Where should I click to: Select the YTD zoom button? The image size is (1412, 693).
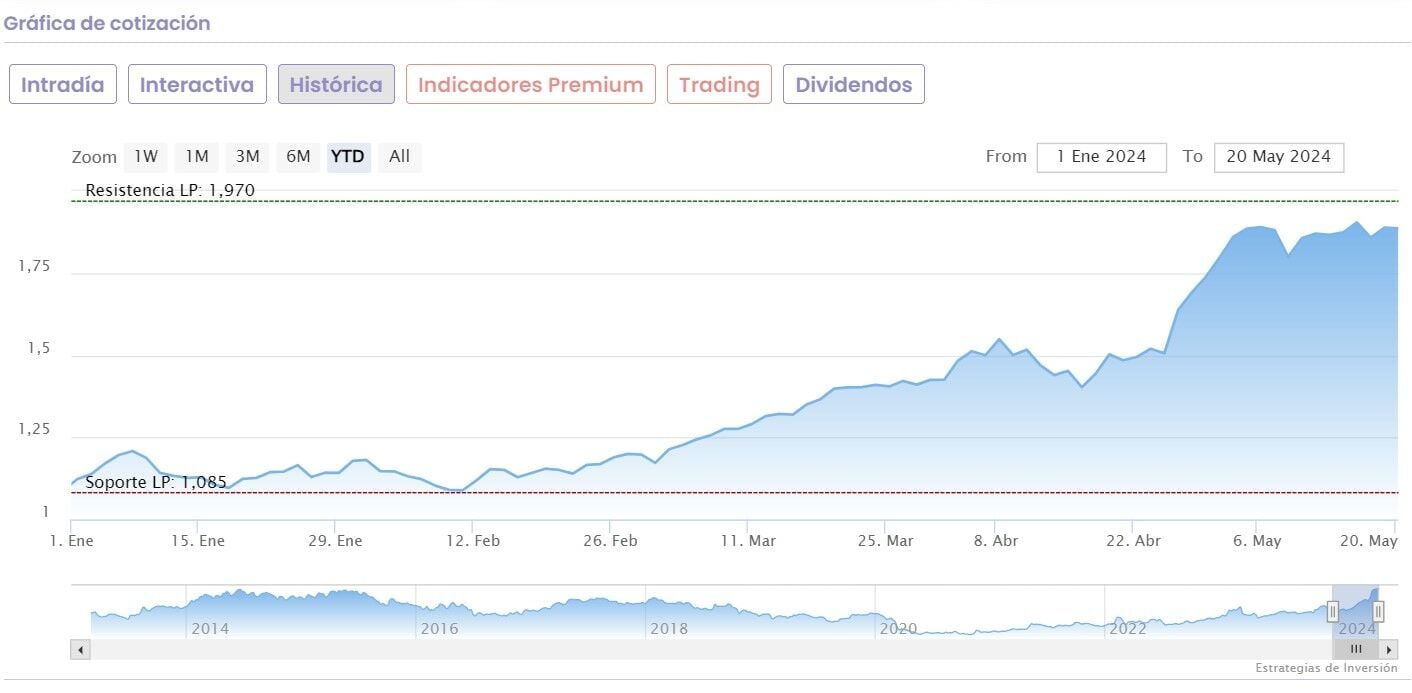pyautogui.click(x=348, y=157)
